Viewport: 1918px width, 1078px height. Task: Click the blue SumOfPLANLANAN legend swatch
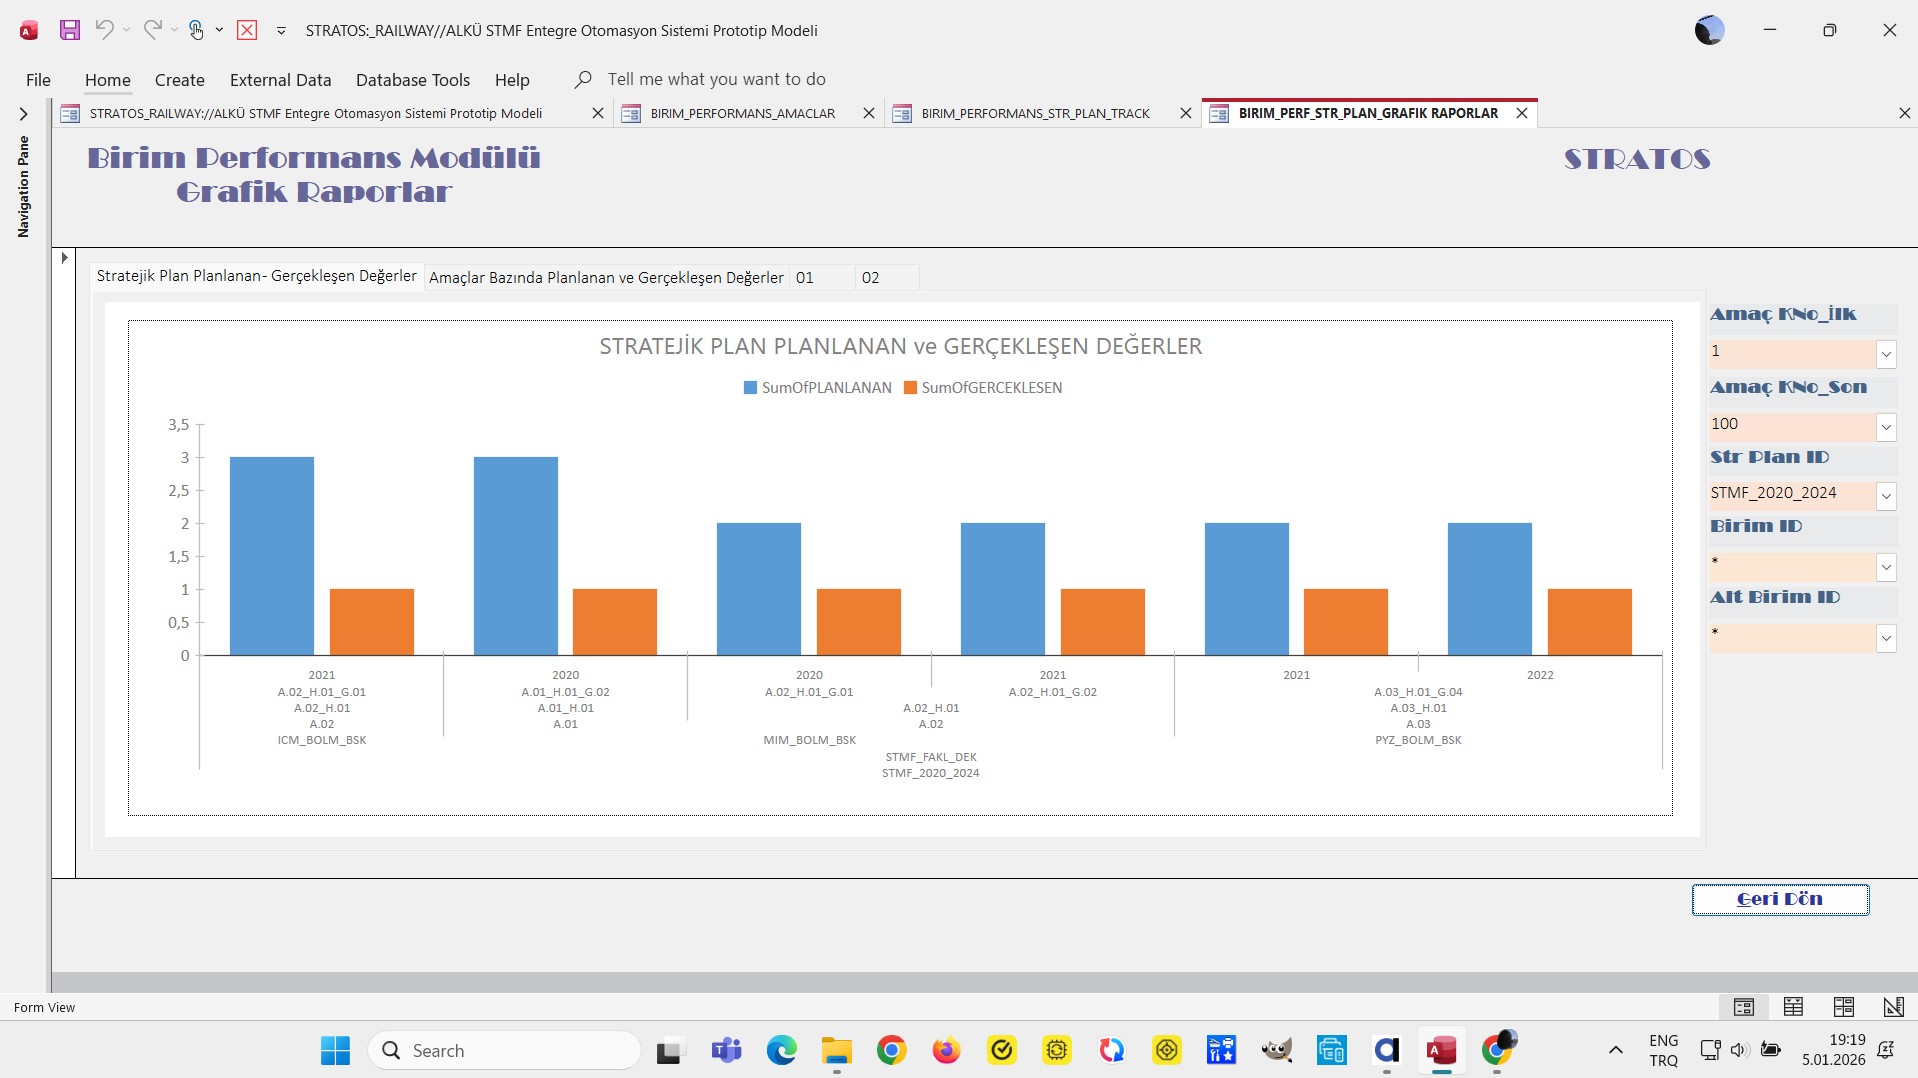(750, 388)
